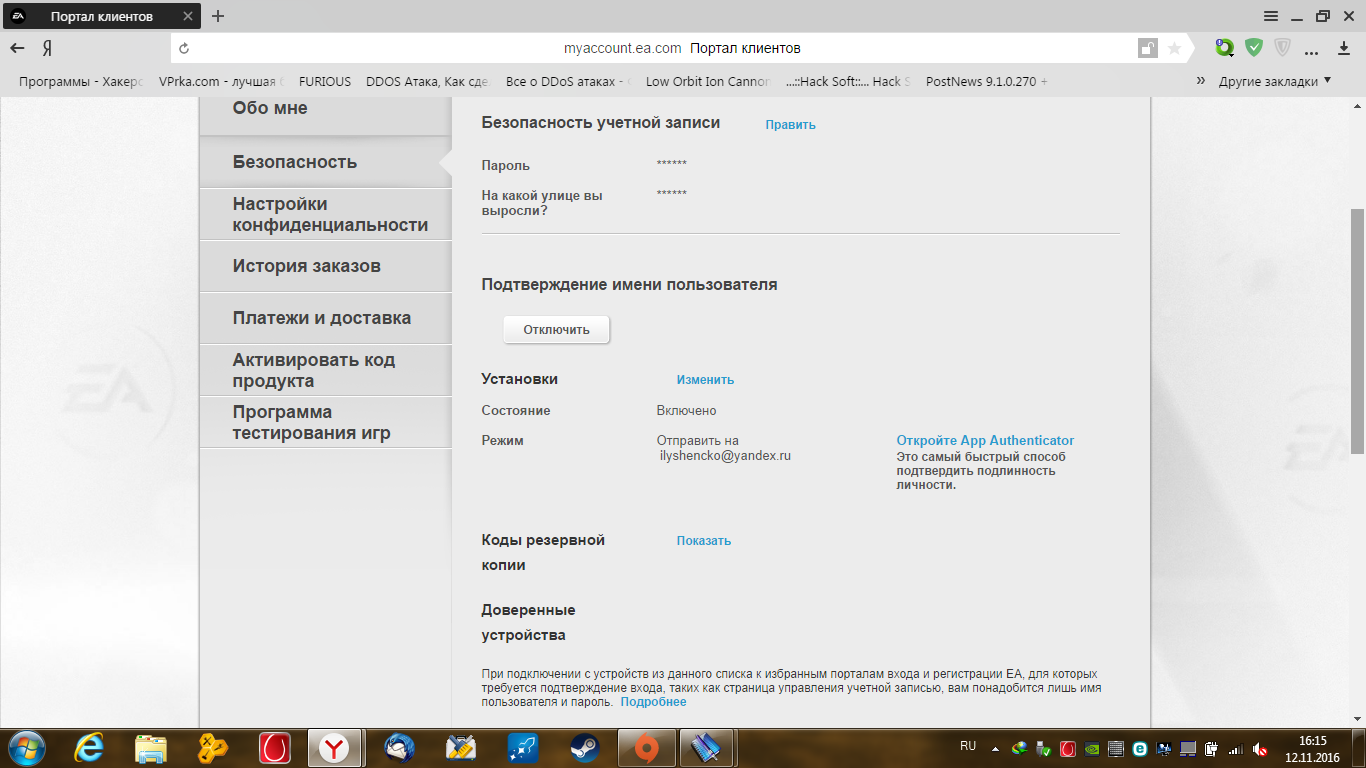
Task: Open the Hack Soft bookmark
Action: (x=849, y=82)
